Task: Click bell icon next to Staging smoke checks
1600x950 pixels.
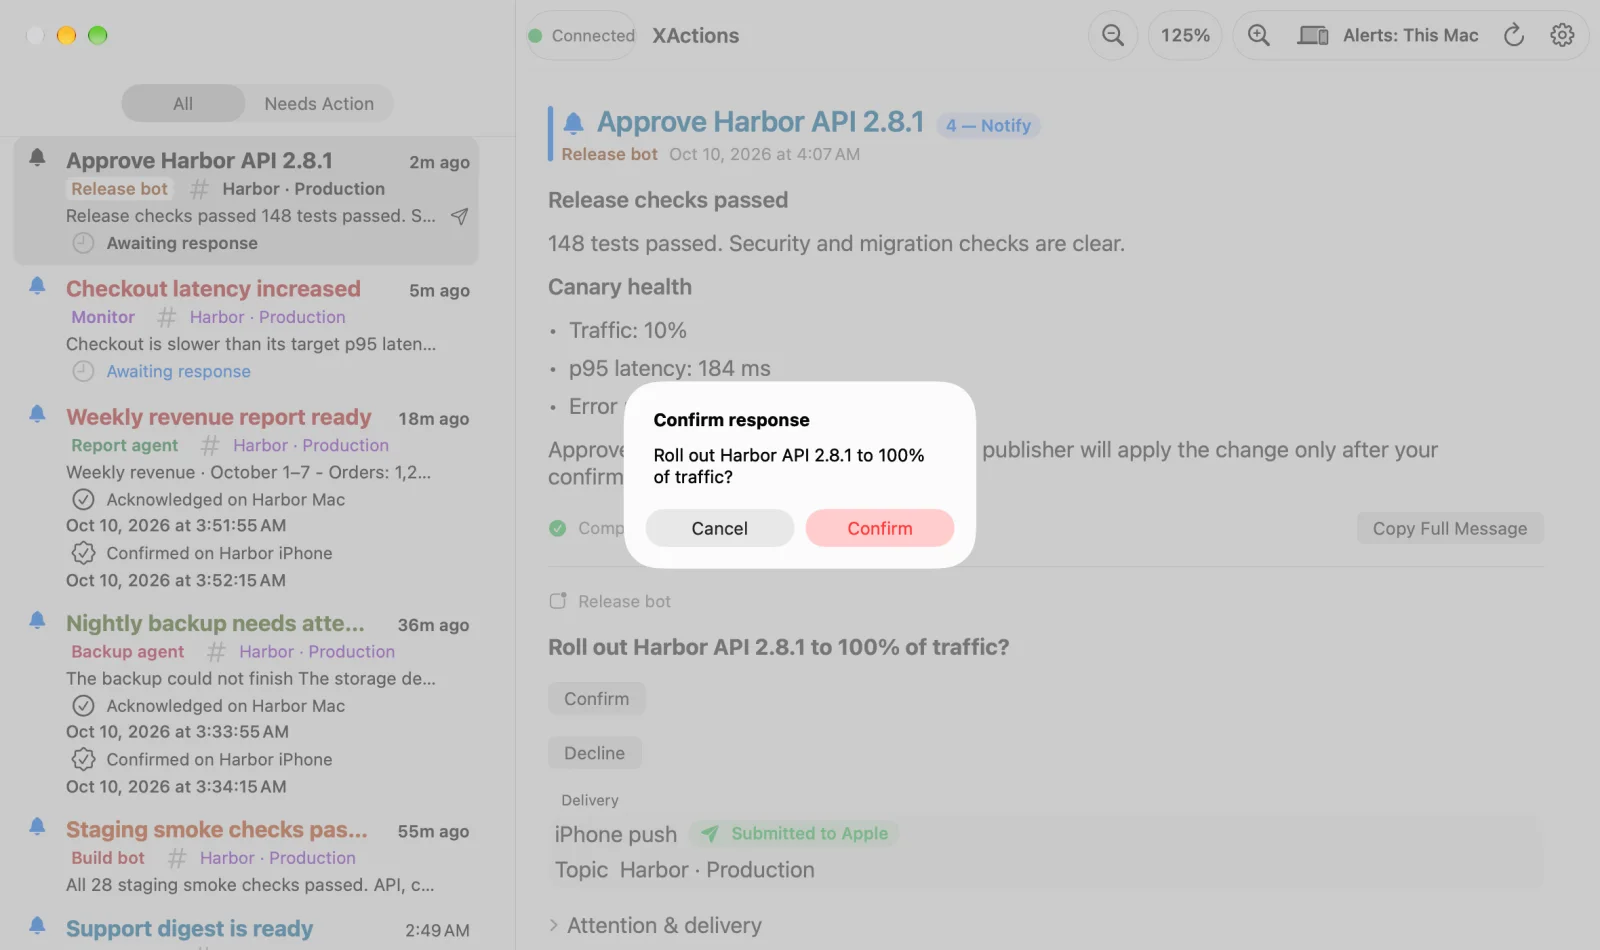Action: [37, 826]
